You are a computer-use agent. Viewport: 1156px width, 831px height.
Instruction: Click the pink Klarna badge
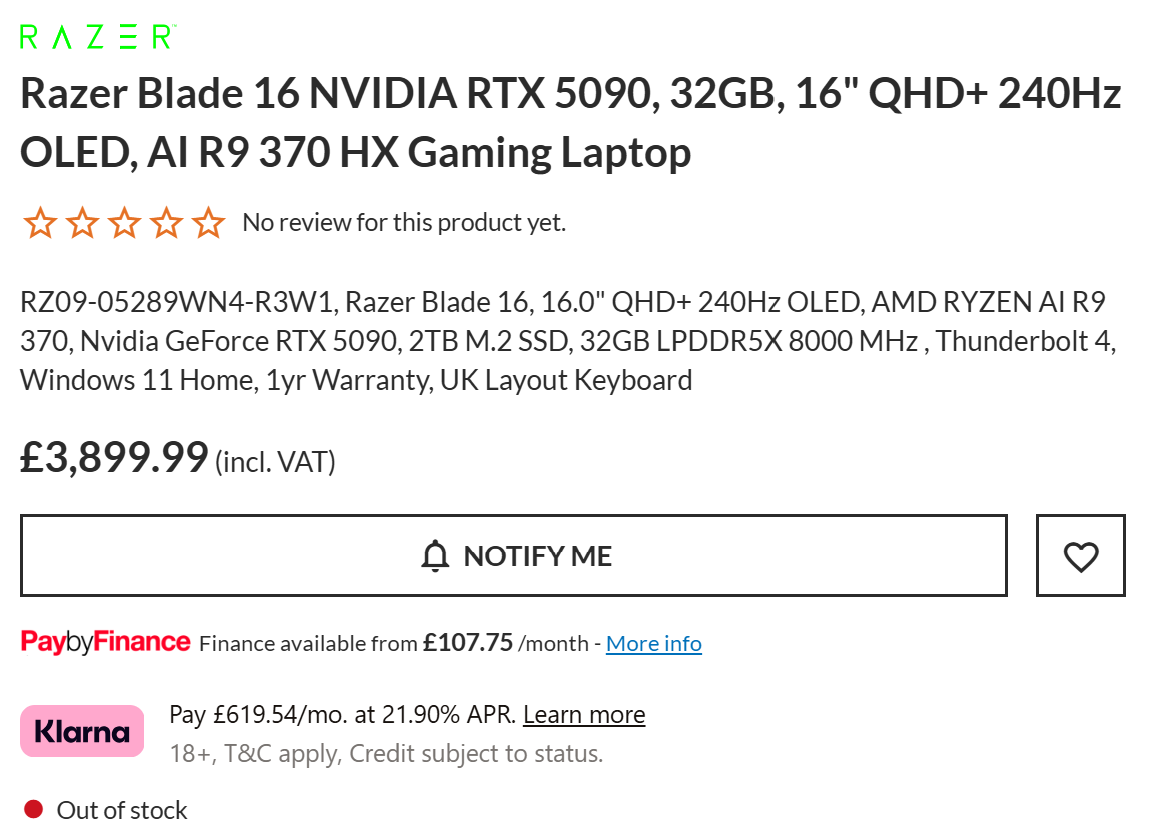(82, 732)
